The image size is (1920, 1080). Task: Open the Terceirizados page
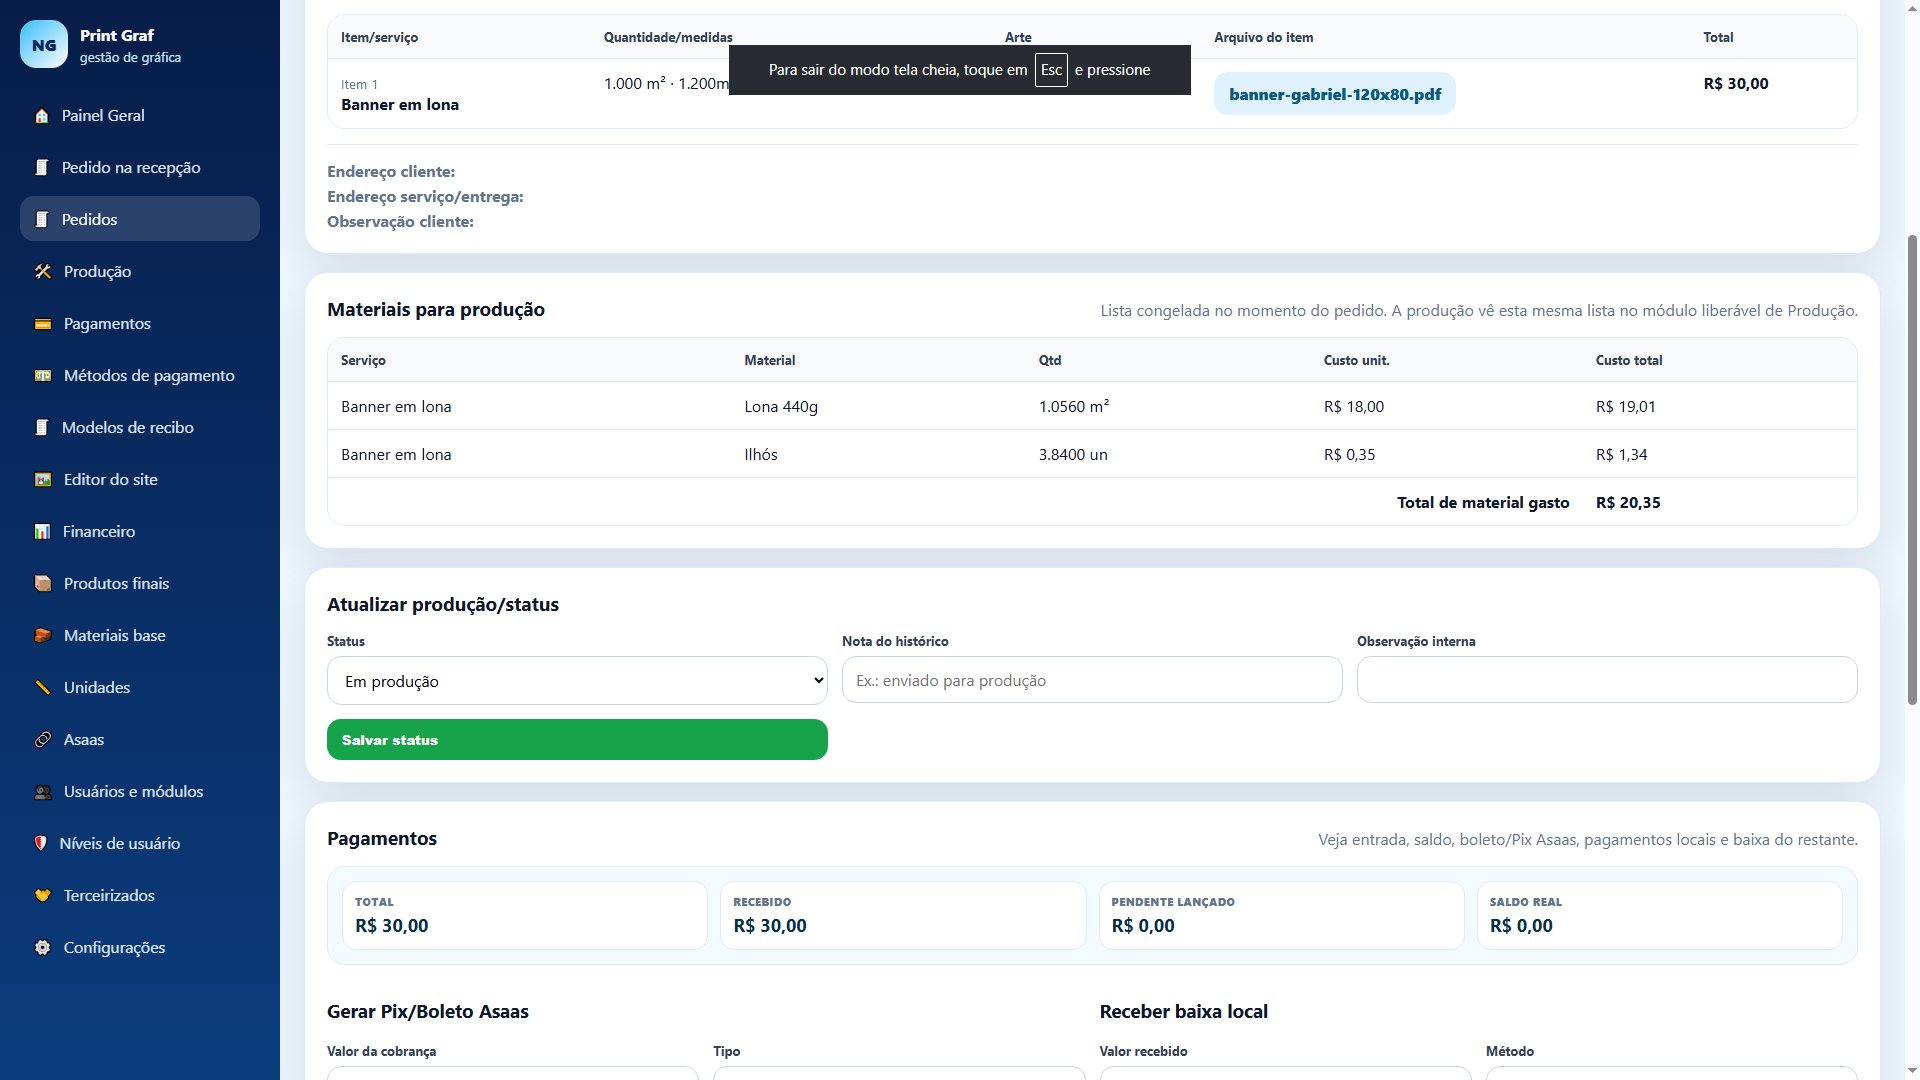pos(140,896)
